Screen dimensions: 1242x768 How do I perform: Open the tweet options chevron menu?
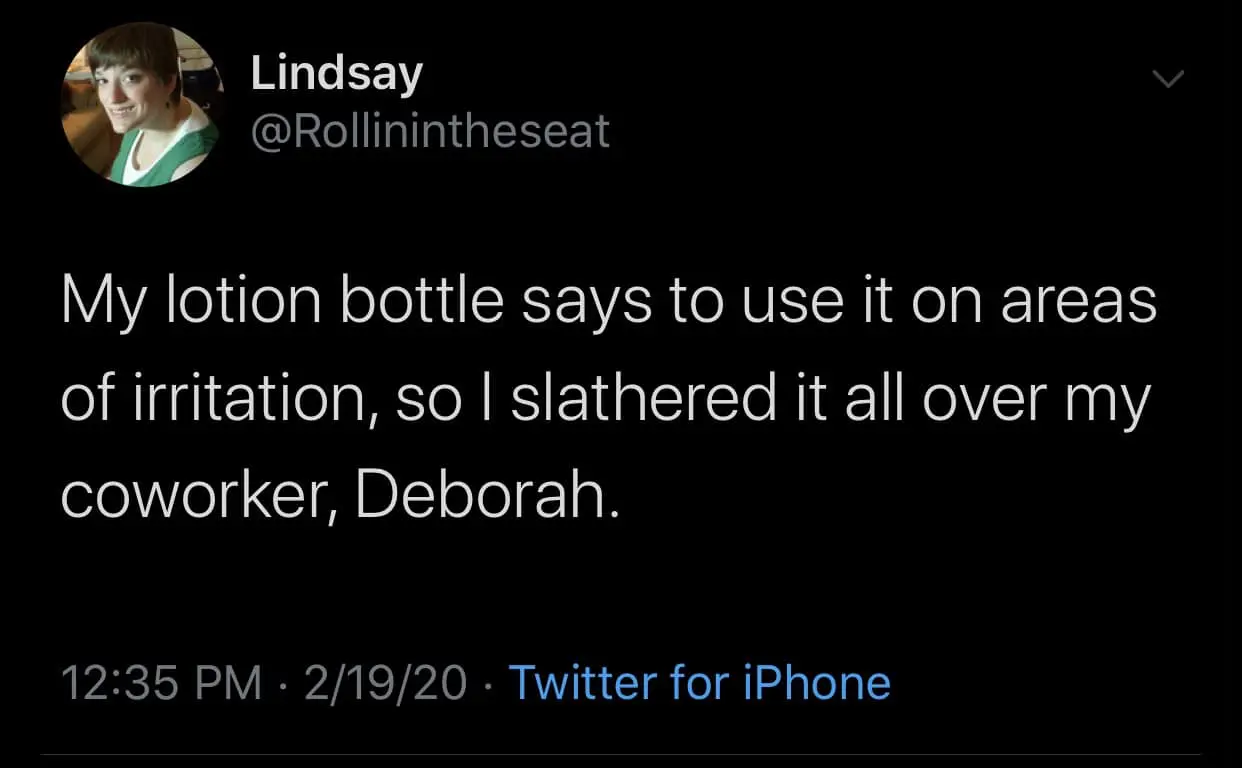click(x=1168, y=78)
